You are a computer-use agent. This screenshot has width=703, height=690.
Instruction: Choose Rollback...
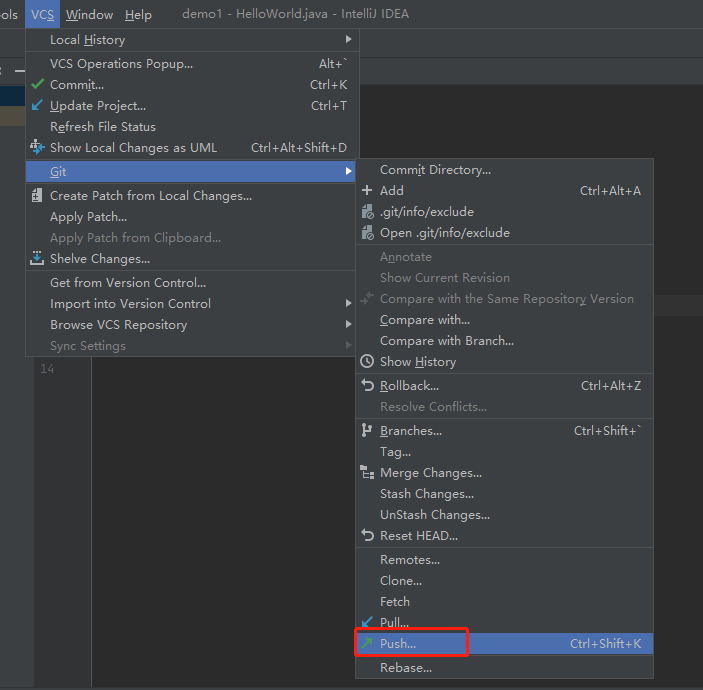tap(504, 386)
